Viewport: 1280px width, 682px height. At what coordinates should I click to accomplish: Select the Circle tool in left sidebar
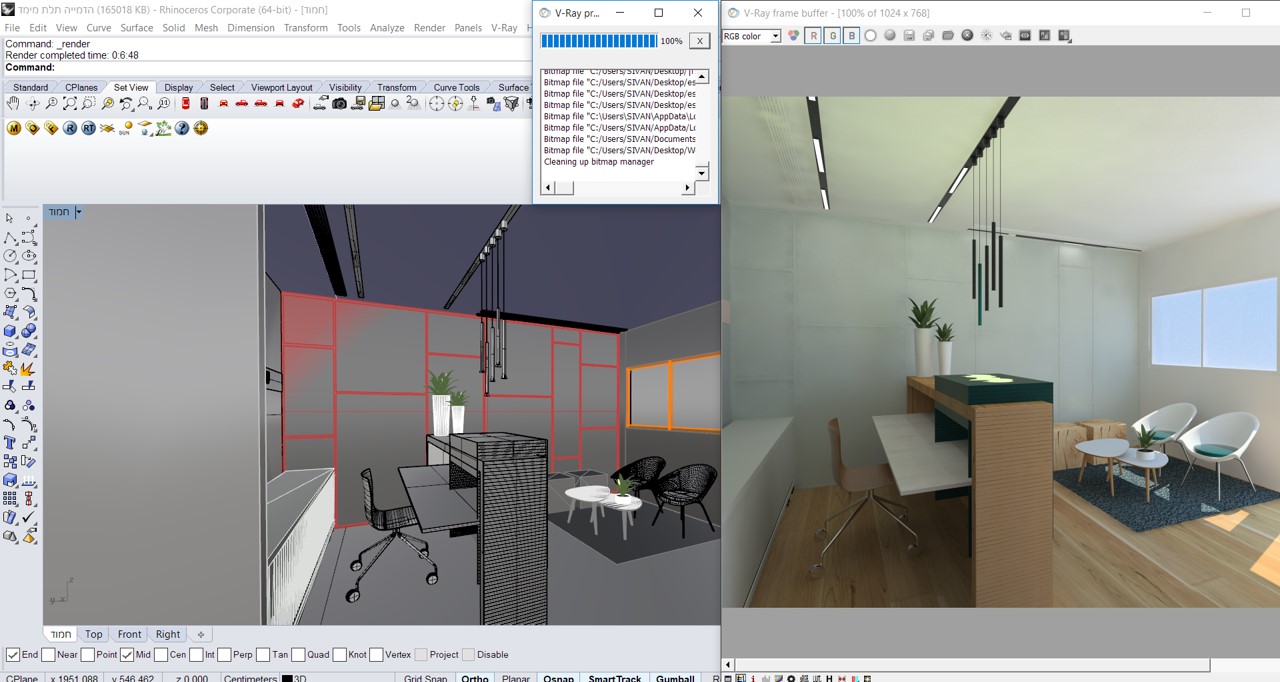9,255
